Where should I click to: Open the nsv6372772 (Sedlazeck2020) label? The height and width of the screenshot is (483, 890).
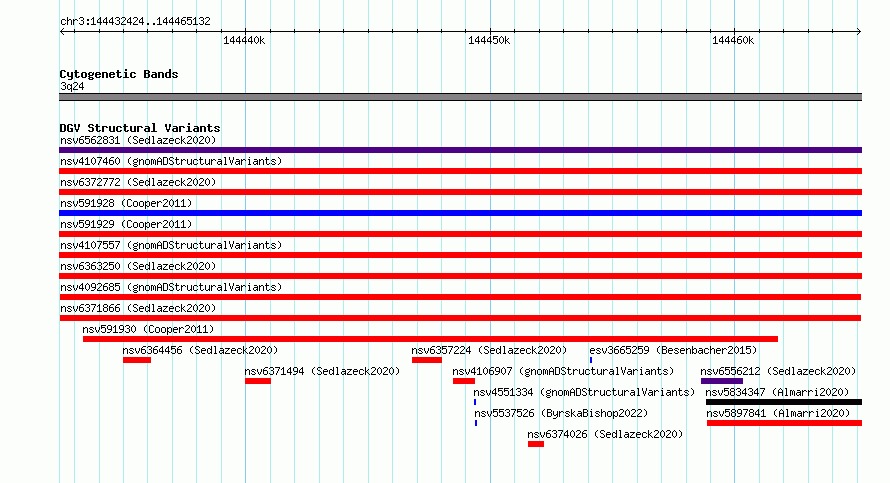138,182
